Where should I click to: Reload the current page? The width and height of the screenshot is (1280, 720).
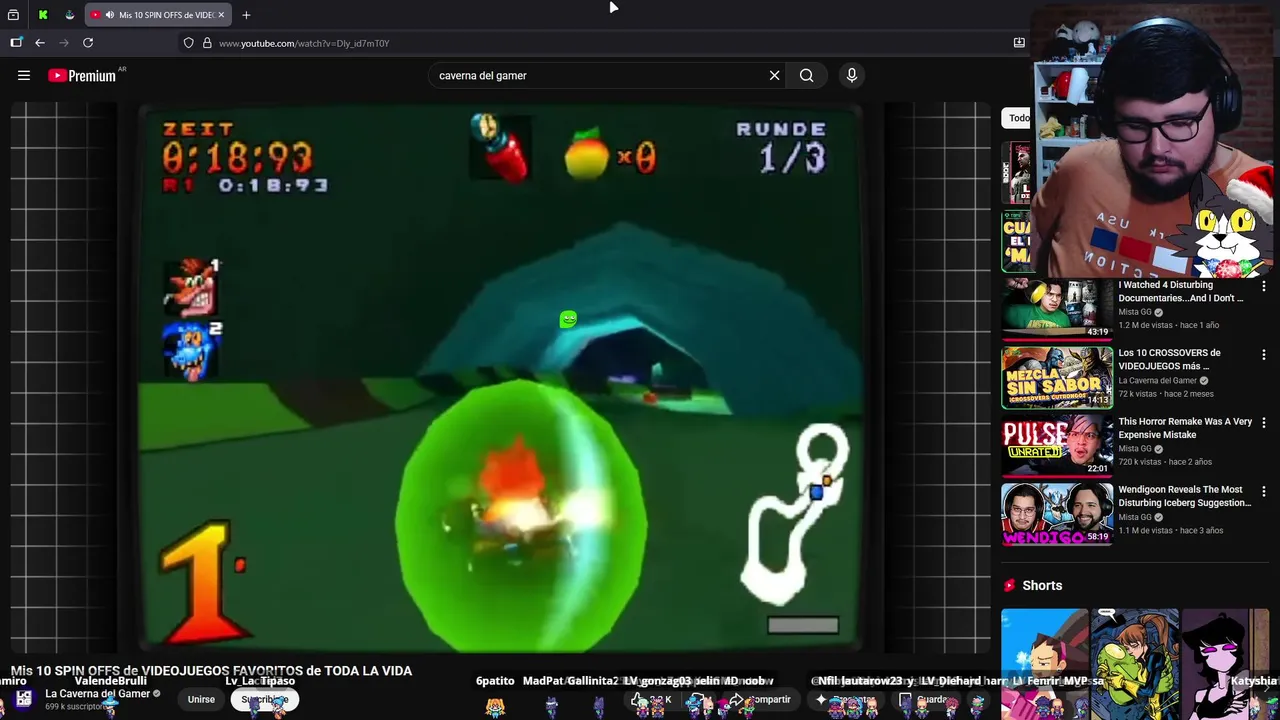88,43
